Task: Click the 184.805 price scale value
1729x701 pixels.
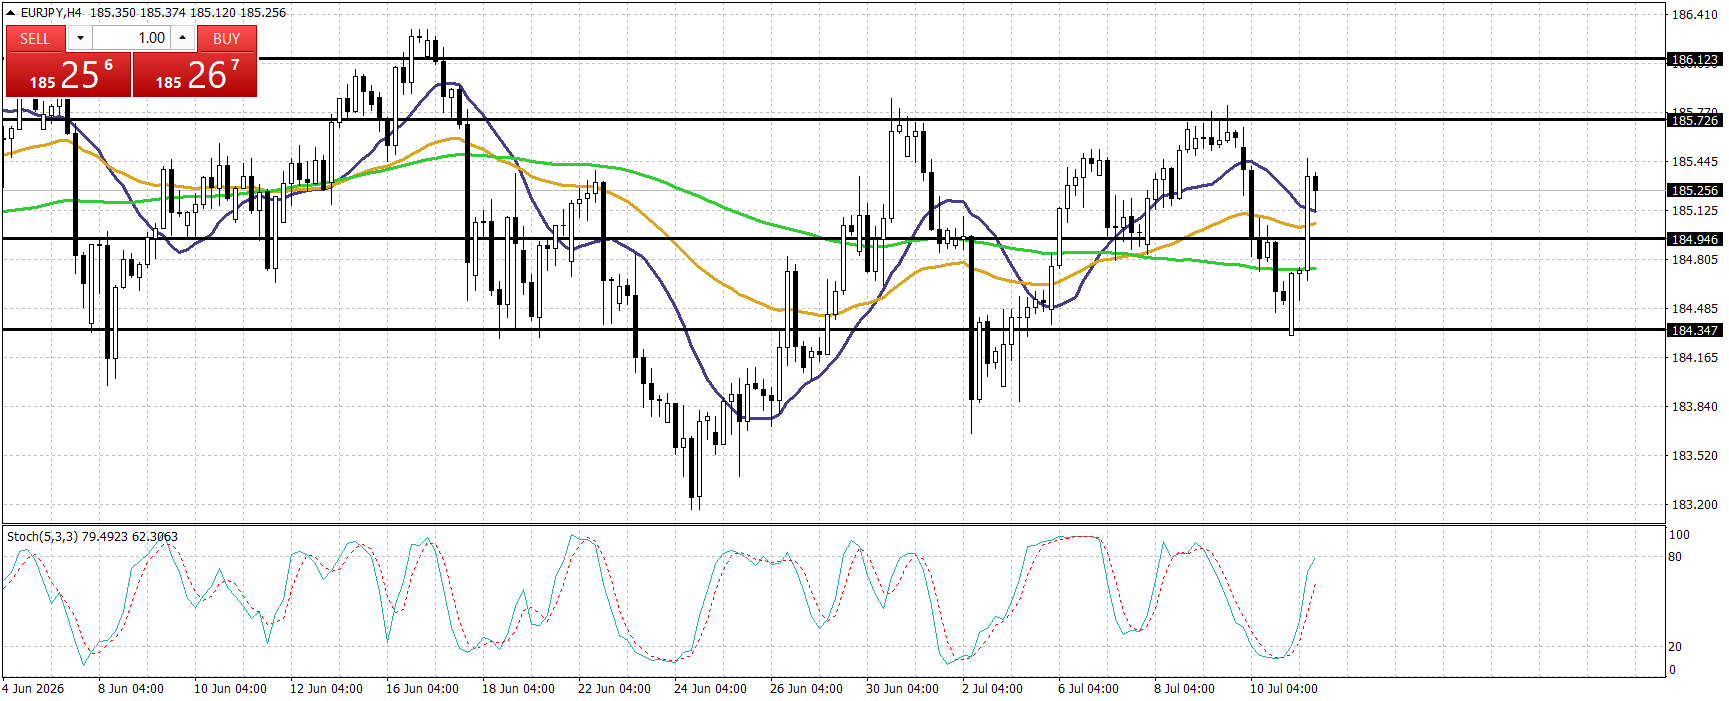Action: 1695,260
